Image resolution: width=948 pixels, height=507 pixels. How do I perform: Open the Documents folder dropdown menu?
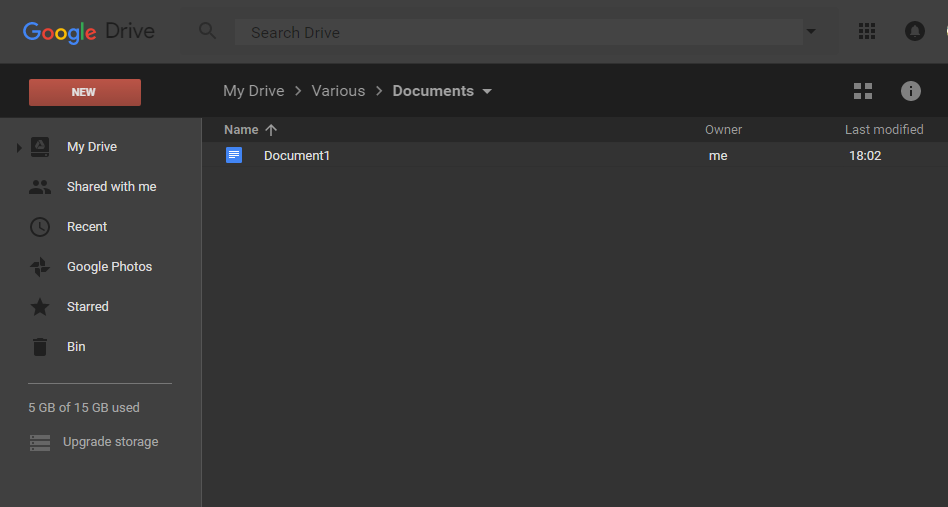pos(487,91)
